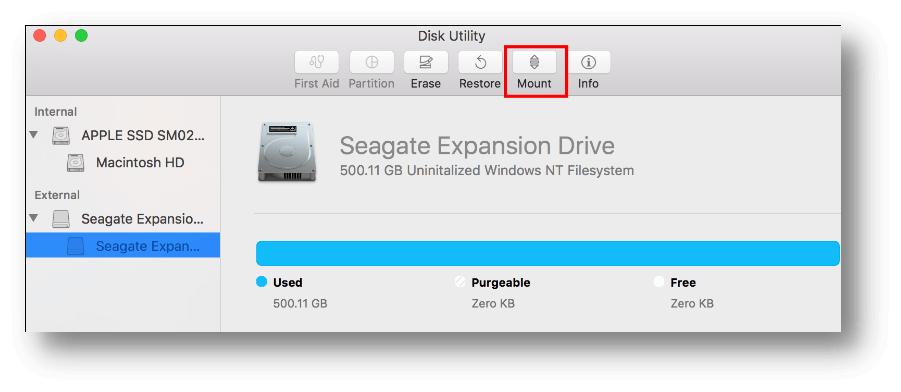Click the striped Purgeable legend dot
The image size is (901, 392).
[460, 282]
